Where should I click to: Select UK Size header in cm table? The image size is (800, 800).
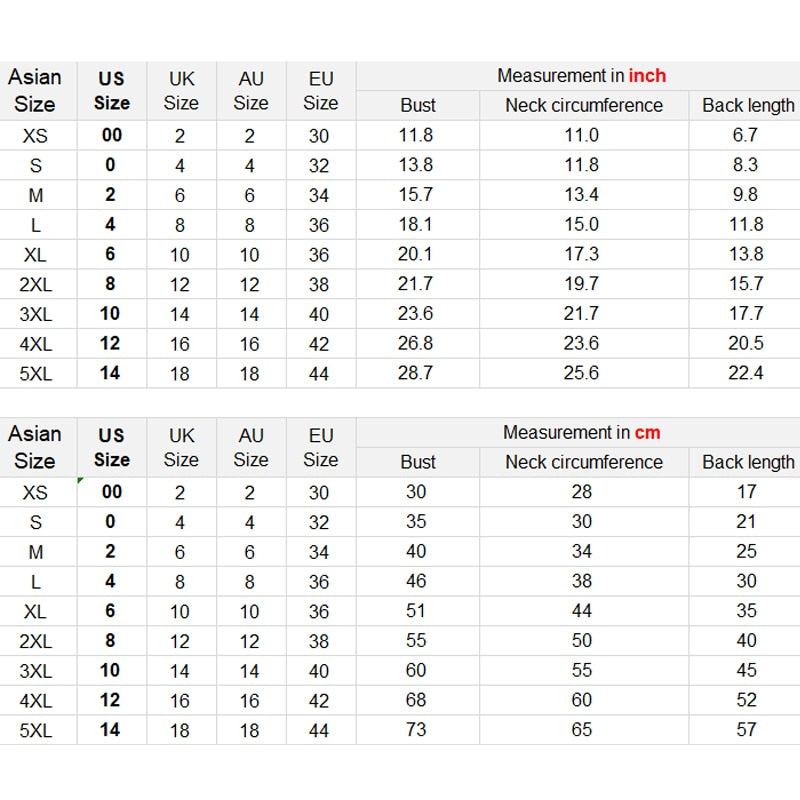click(x=181, y=447)
